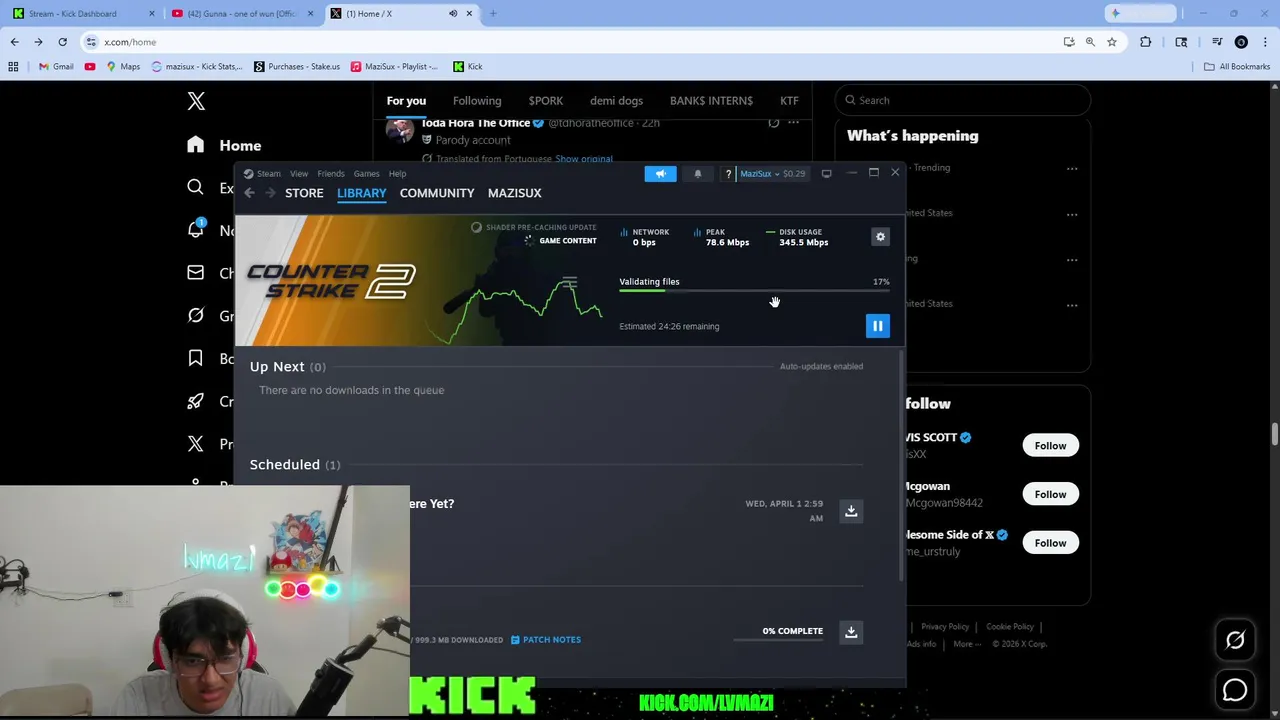Viewport: 1280px width, 720px height.
Task: Click Show original translation link
Action: pyautogui.click(x=584, y=159)
